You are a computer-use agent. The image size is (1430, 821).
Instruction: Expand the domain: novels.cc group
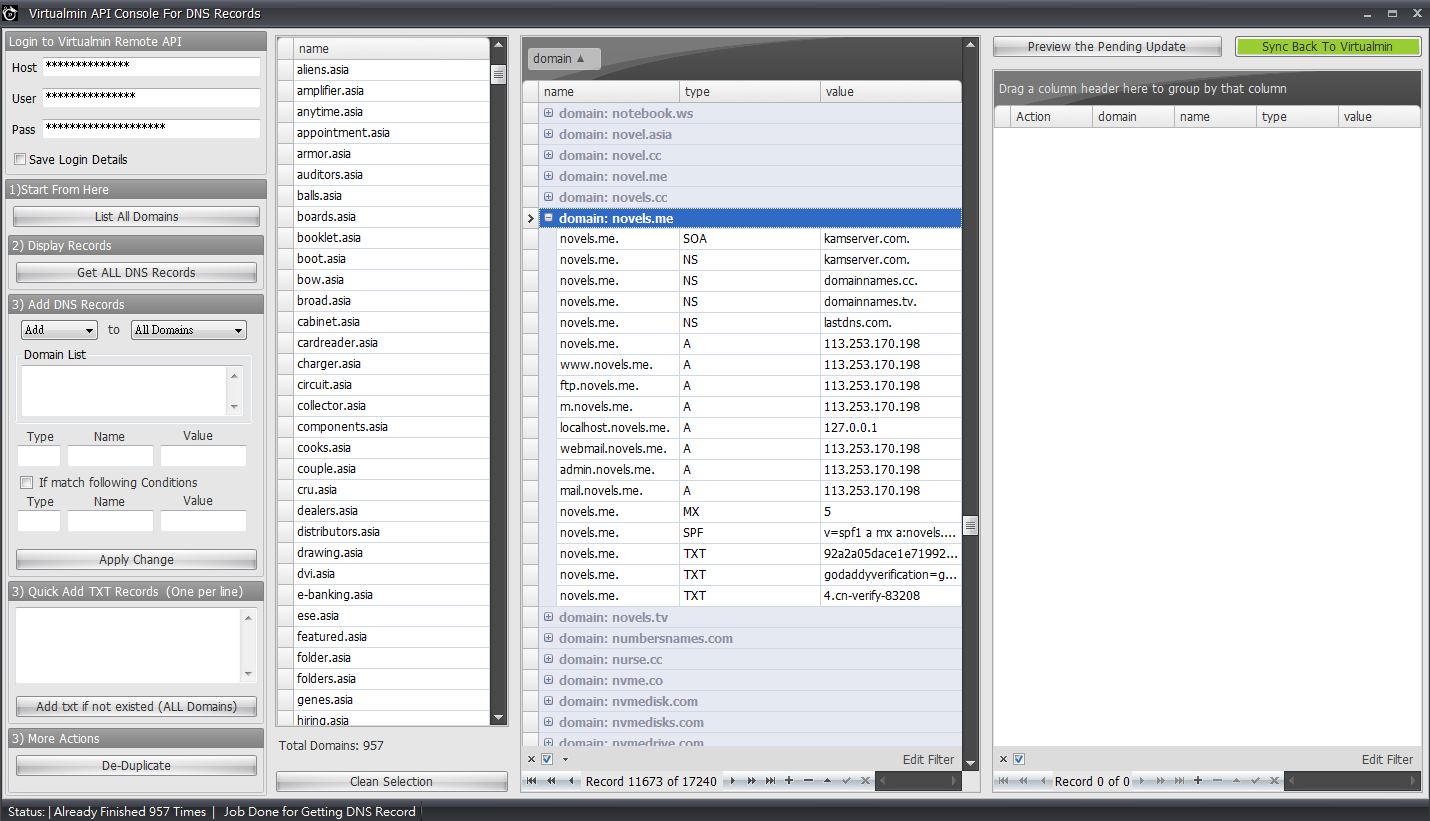548,196
